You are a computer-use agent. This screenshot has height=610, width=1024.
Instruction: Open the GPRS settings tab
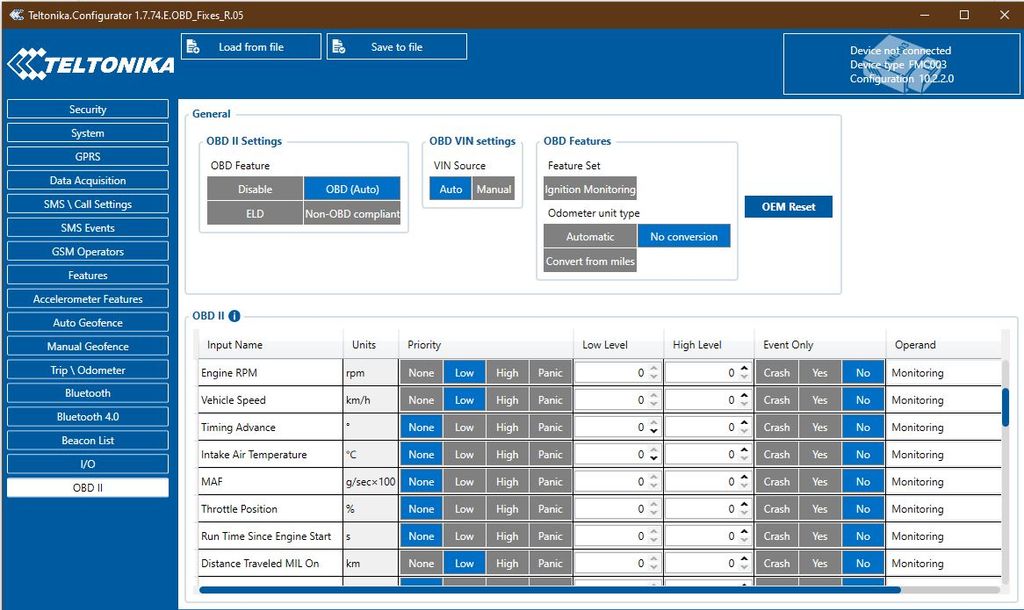pyautogui.click(x=88, y=157)
